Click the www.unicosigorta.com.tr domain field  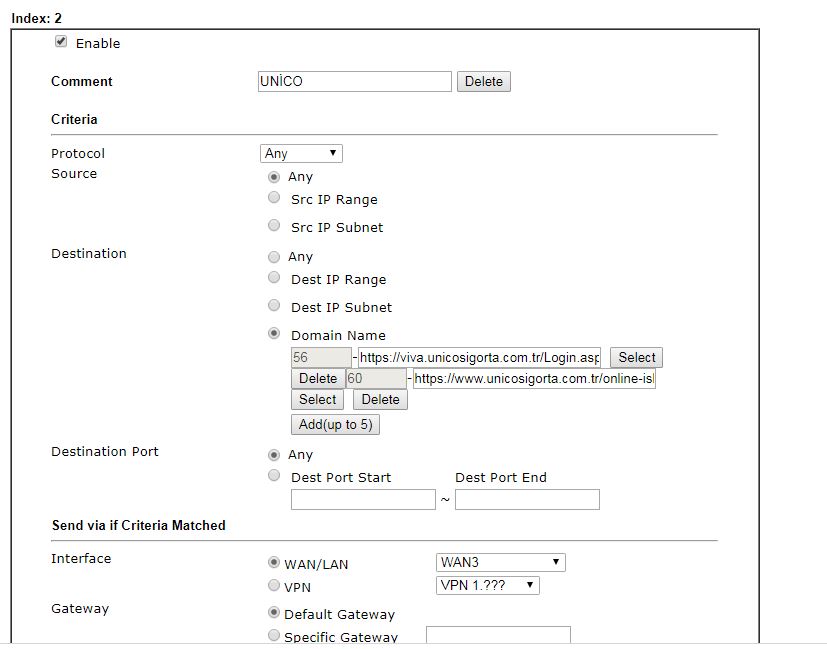(534, 379)
